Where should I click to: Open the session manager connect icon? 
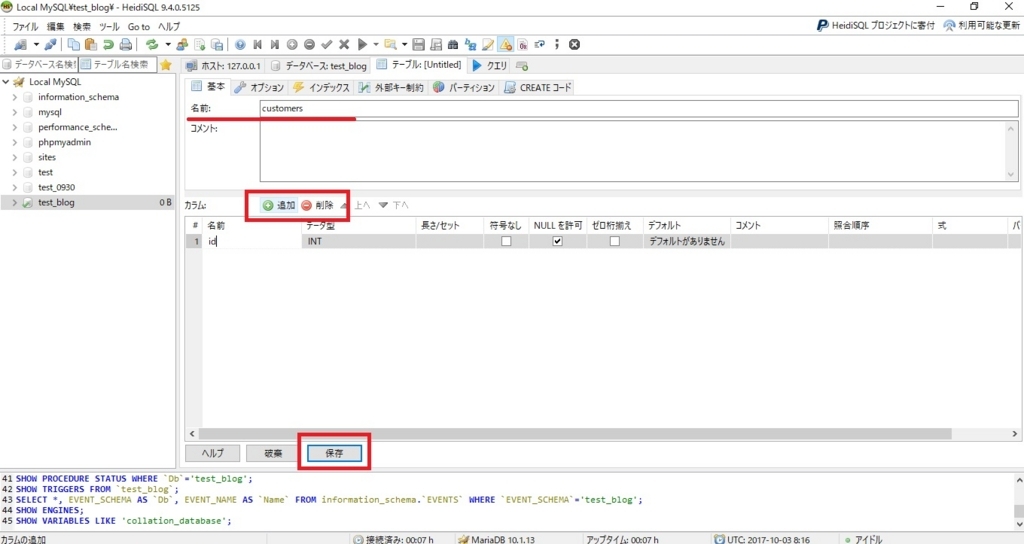(20, 44)
